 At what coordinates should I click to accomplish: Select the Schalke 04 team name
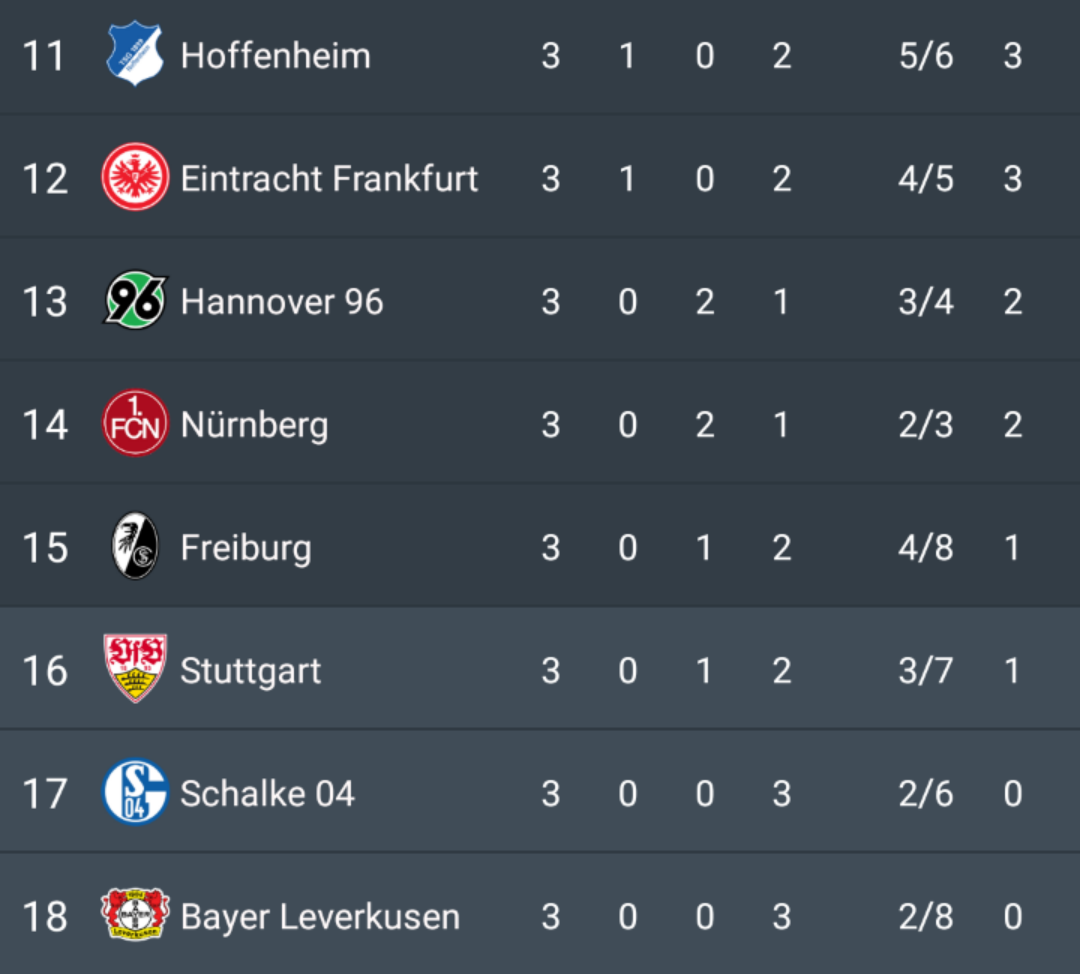click(267, 794)
